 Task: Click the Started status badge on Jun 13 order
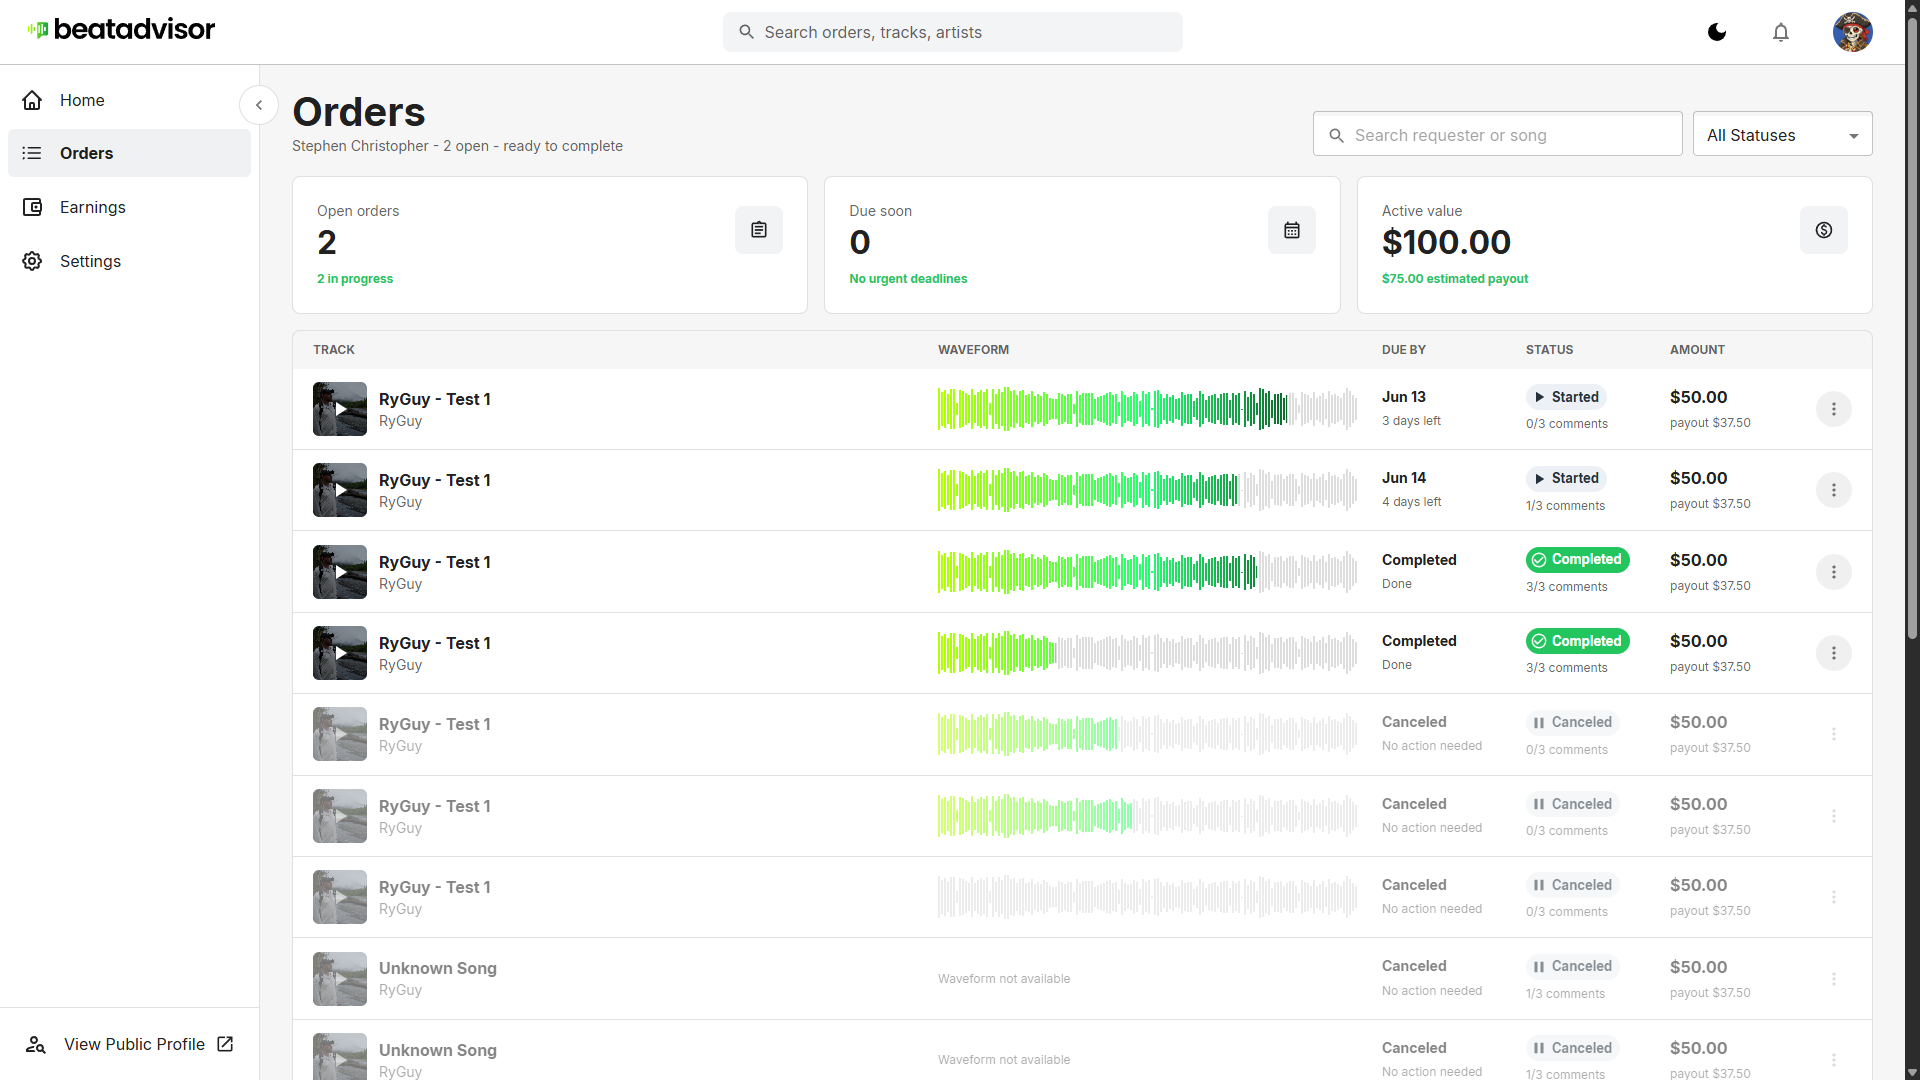1566,397
